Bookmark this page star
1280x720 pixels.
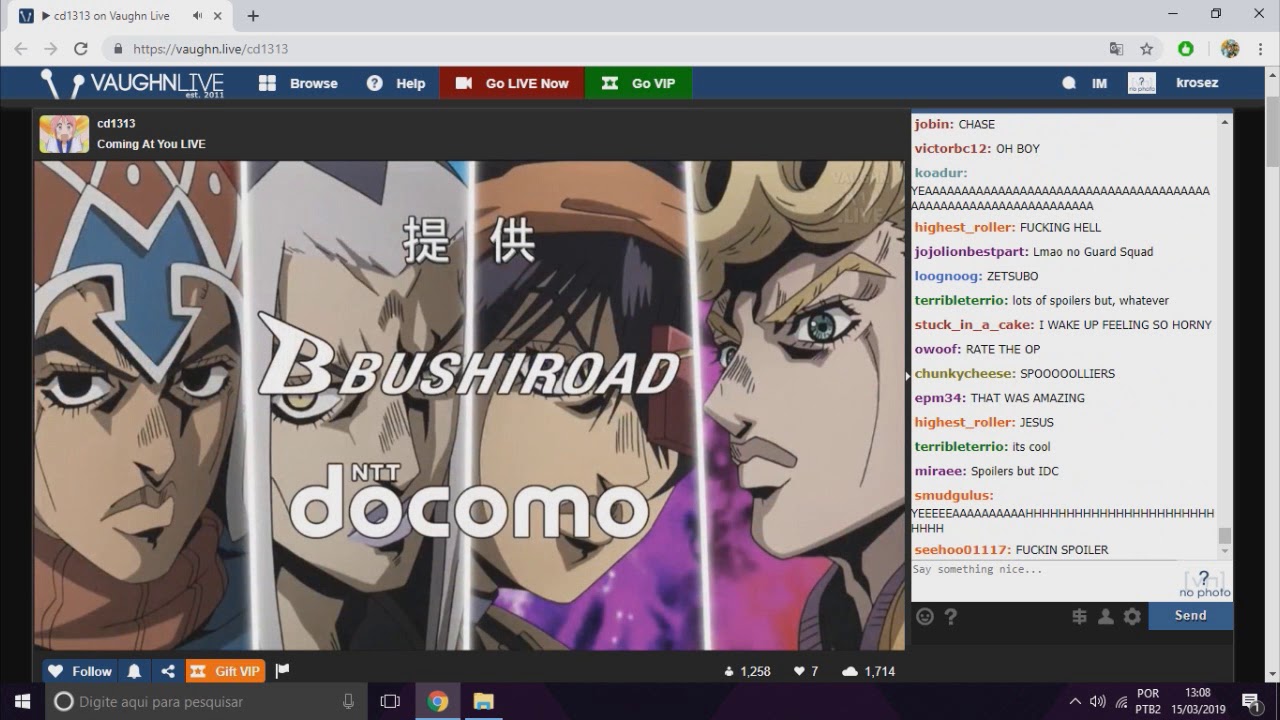pos(1147,49)
